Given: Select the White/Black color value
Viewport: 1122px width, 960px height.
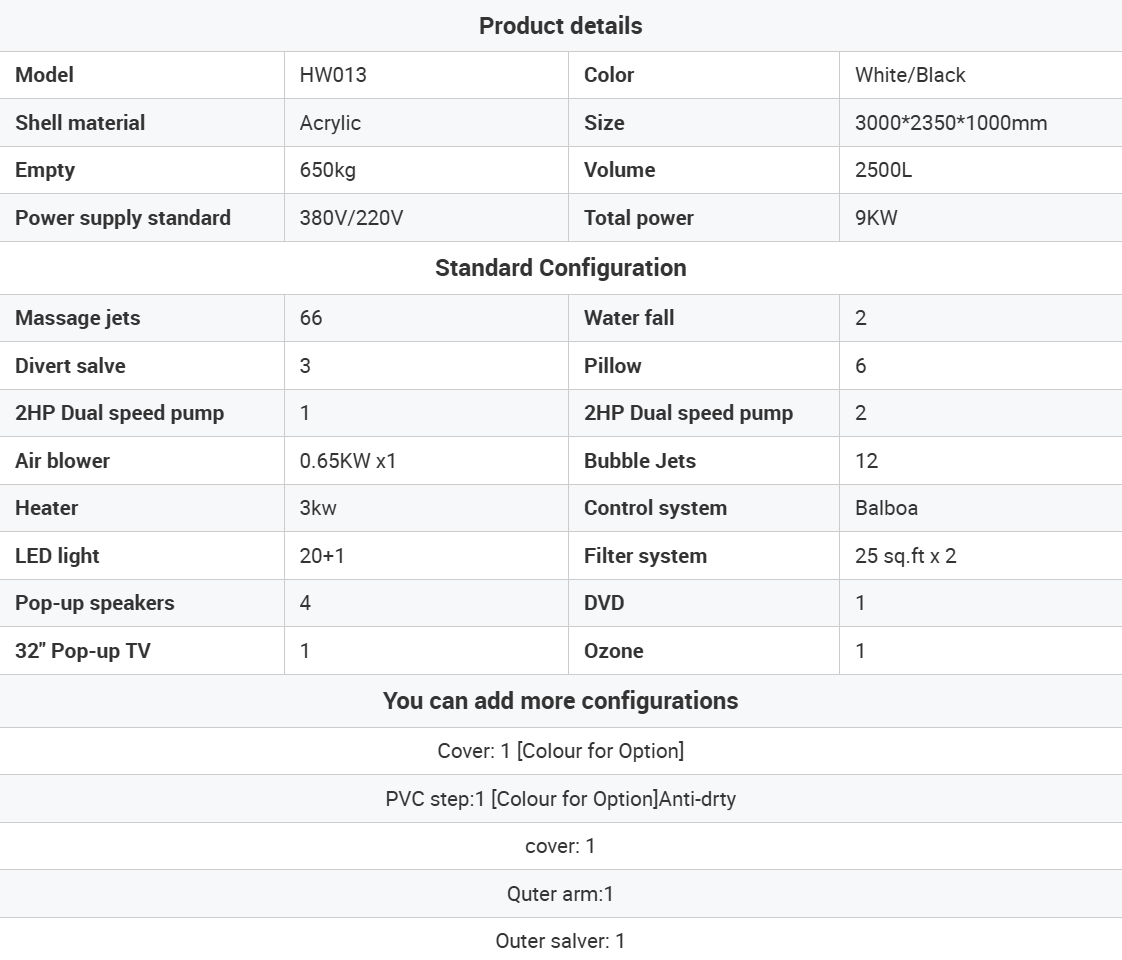Looking at the screenshot, I should [910, 75].
